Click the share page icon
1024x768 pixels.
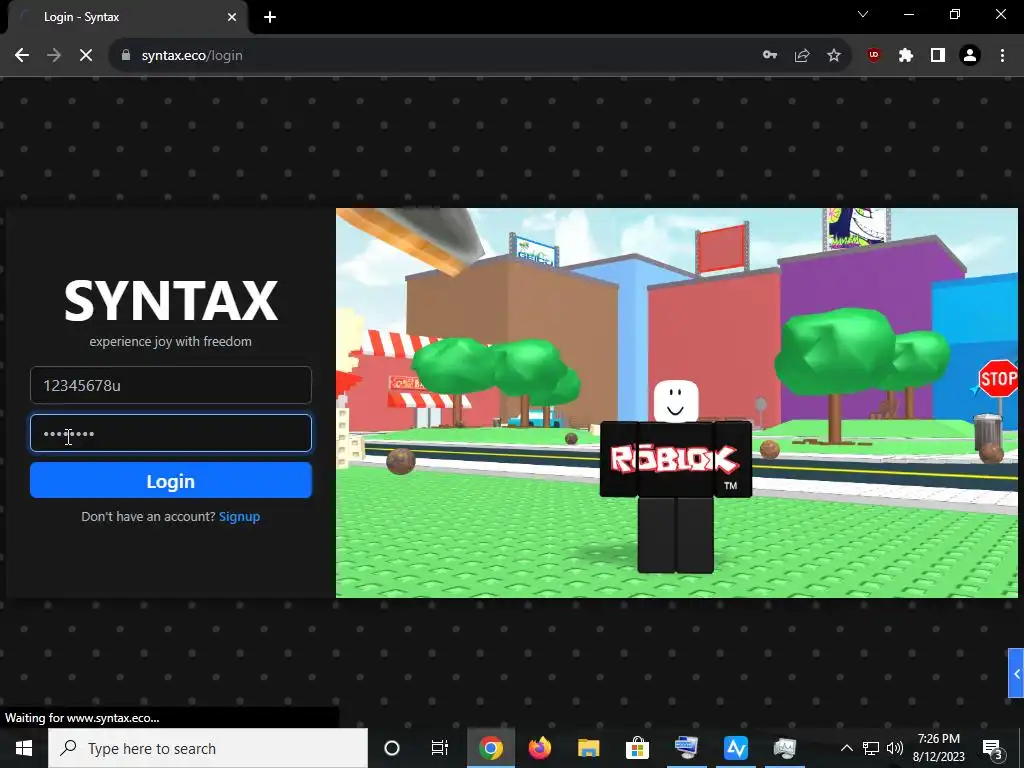(x=802, y=56)
